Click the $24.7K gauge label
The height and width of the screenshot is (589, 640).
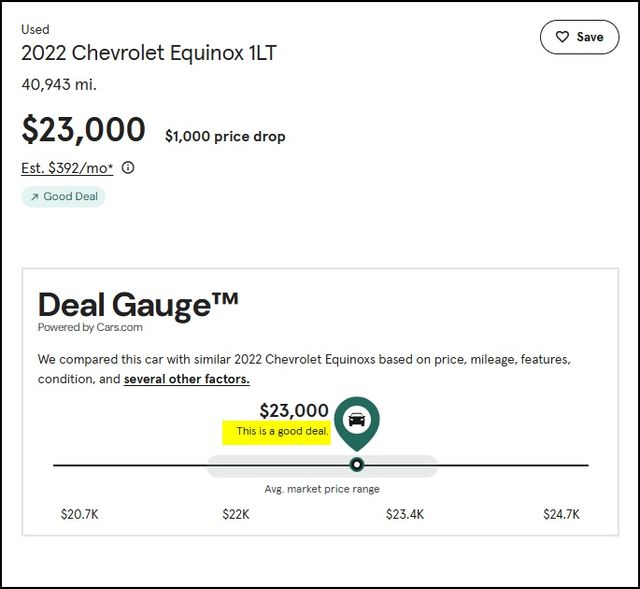tap(561, 514)
